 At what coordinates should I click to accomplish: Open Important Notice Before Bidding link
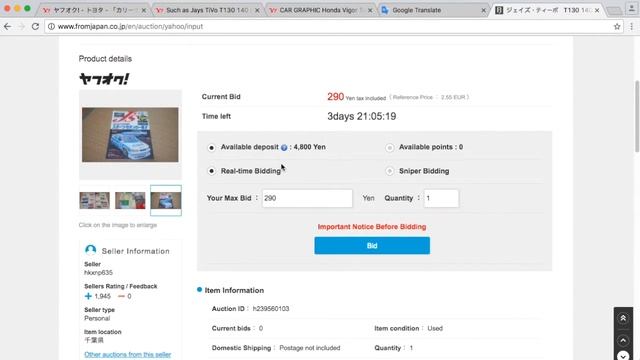[372, 227]
